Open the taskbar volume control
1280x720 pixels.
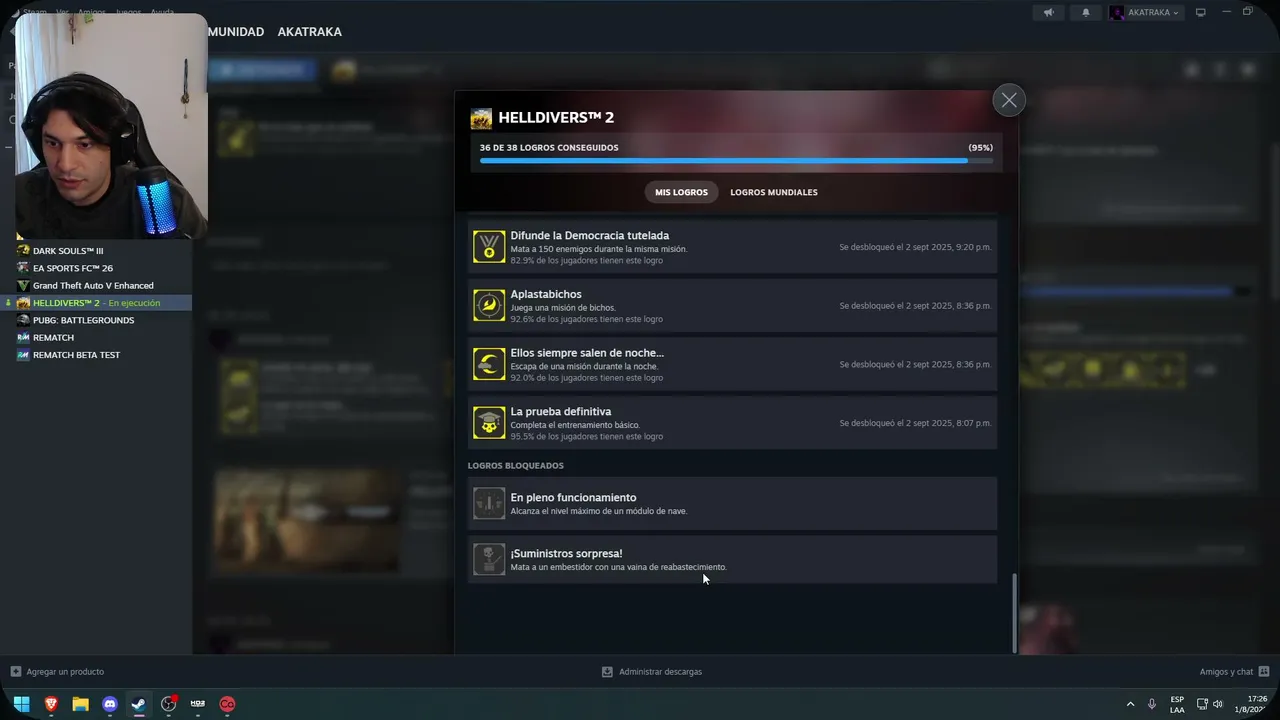pos(1218,704)
